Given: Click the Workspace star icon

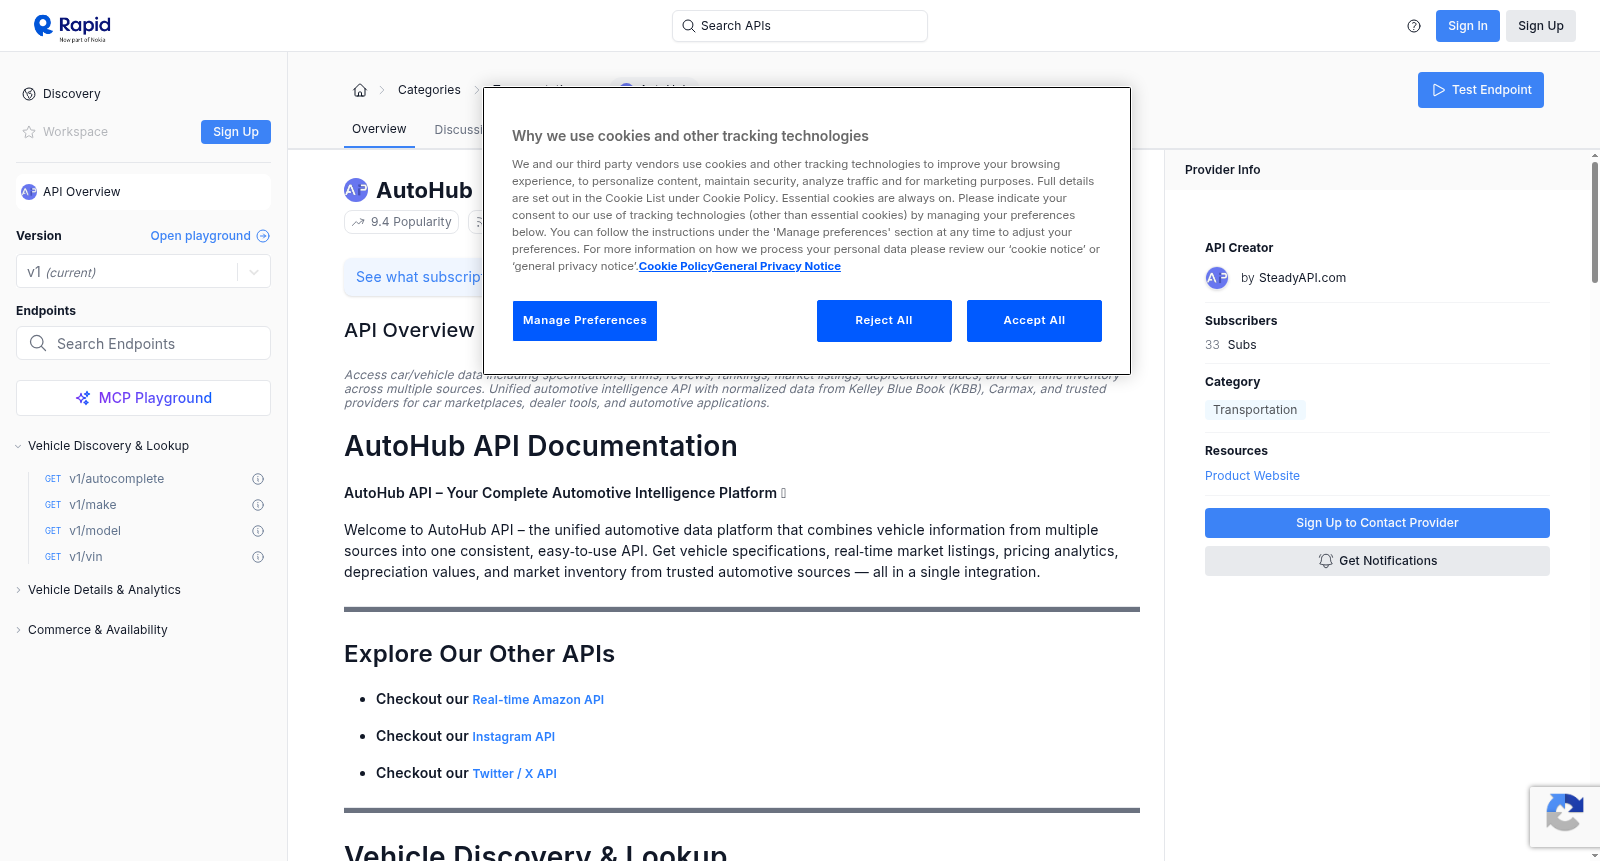Looking at the screenshot, I should pyautogui.click(x=29, y=132).
